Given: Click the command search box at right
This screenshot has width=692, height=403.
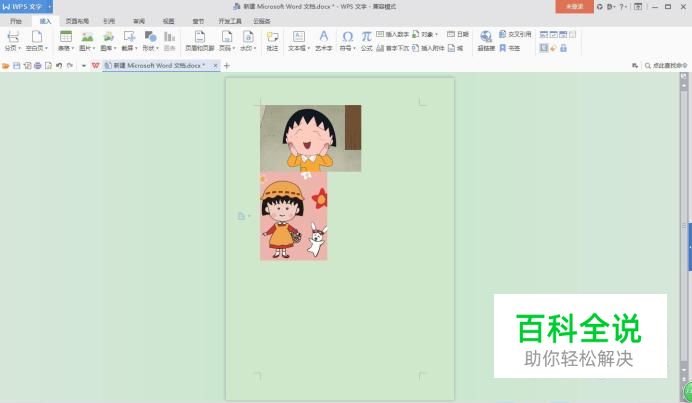Looking at the screenshot, I should point(666,66).
